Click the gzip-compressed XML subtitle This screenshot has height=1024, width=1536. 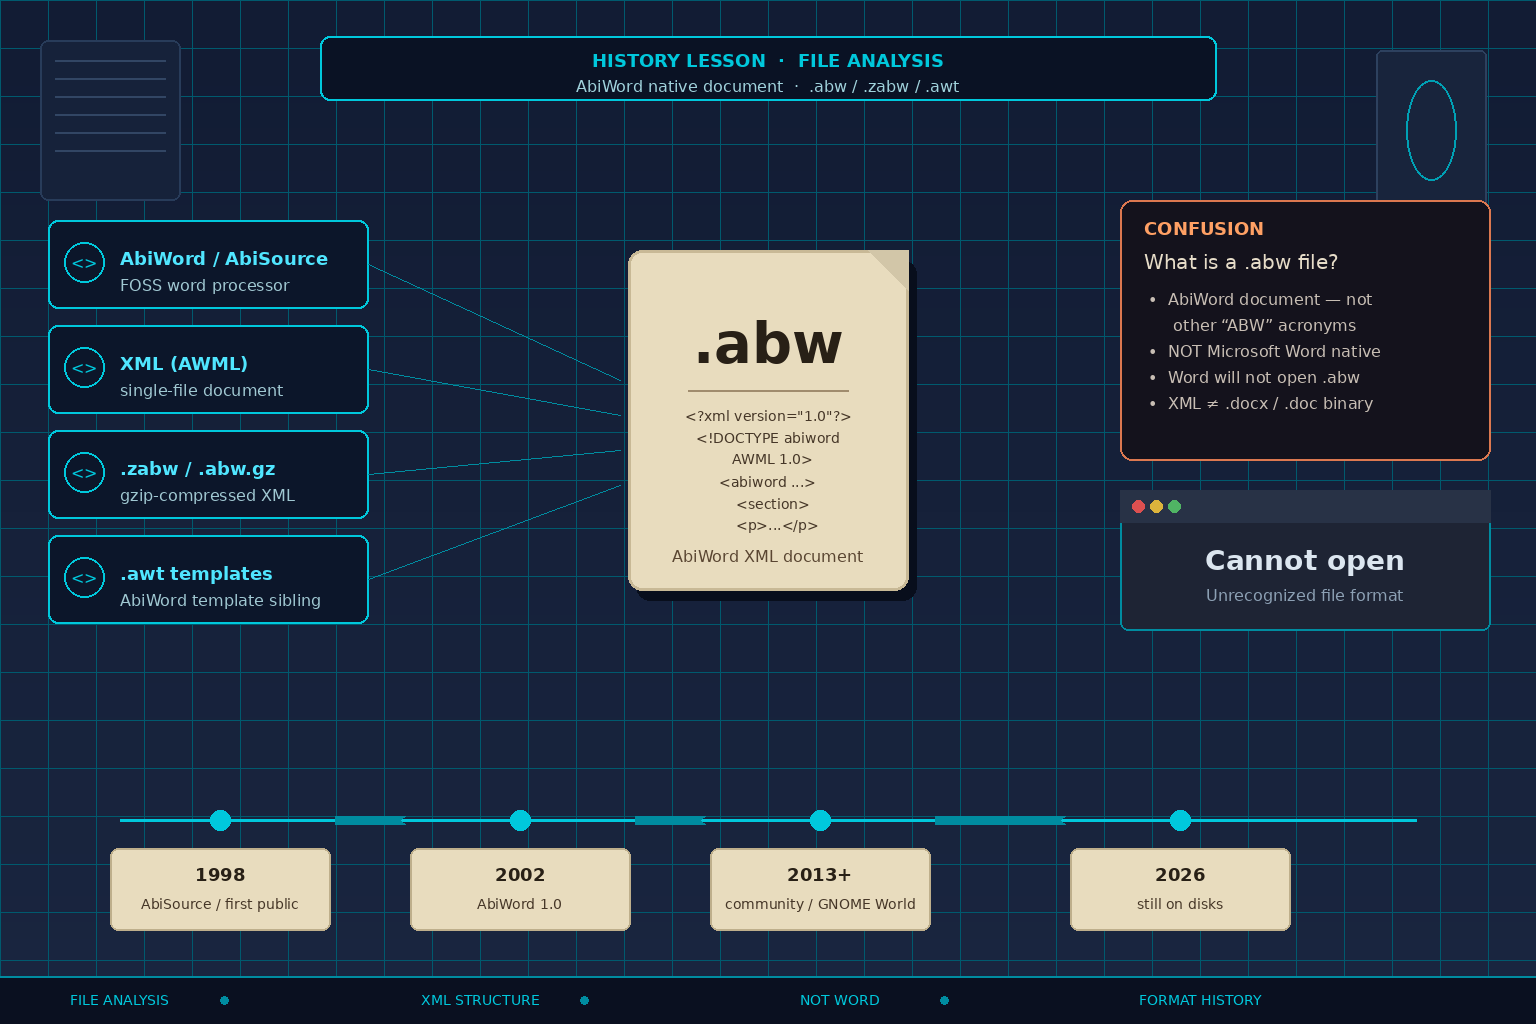click(x=207, y=495)
